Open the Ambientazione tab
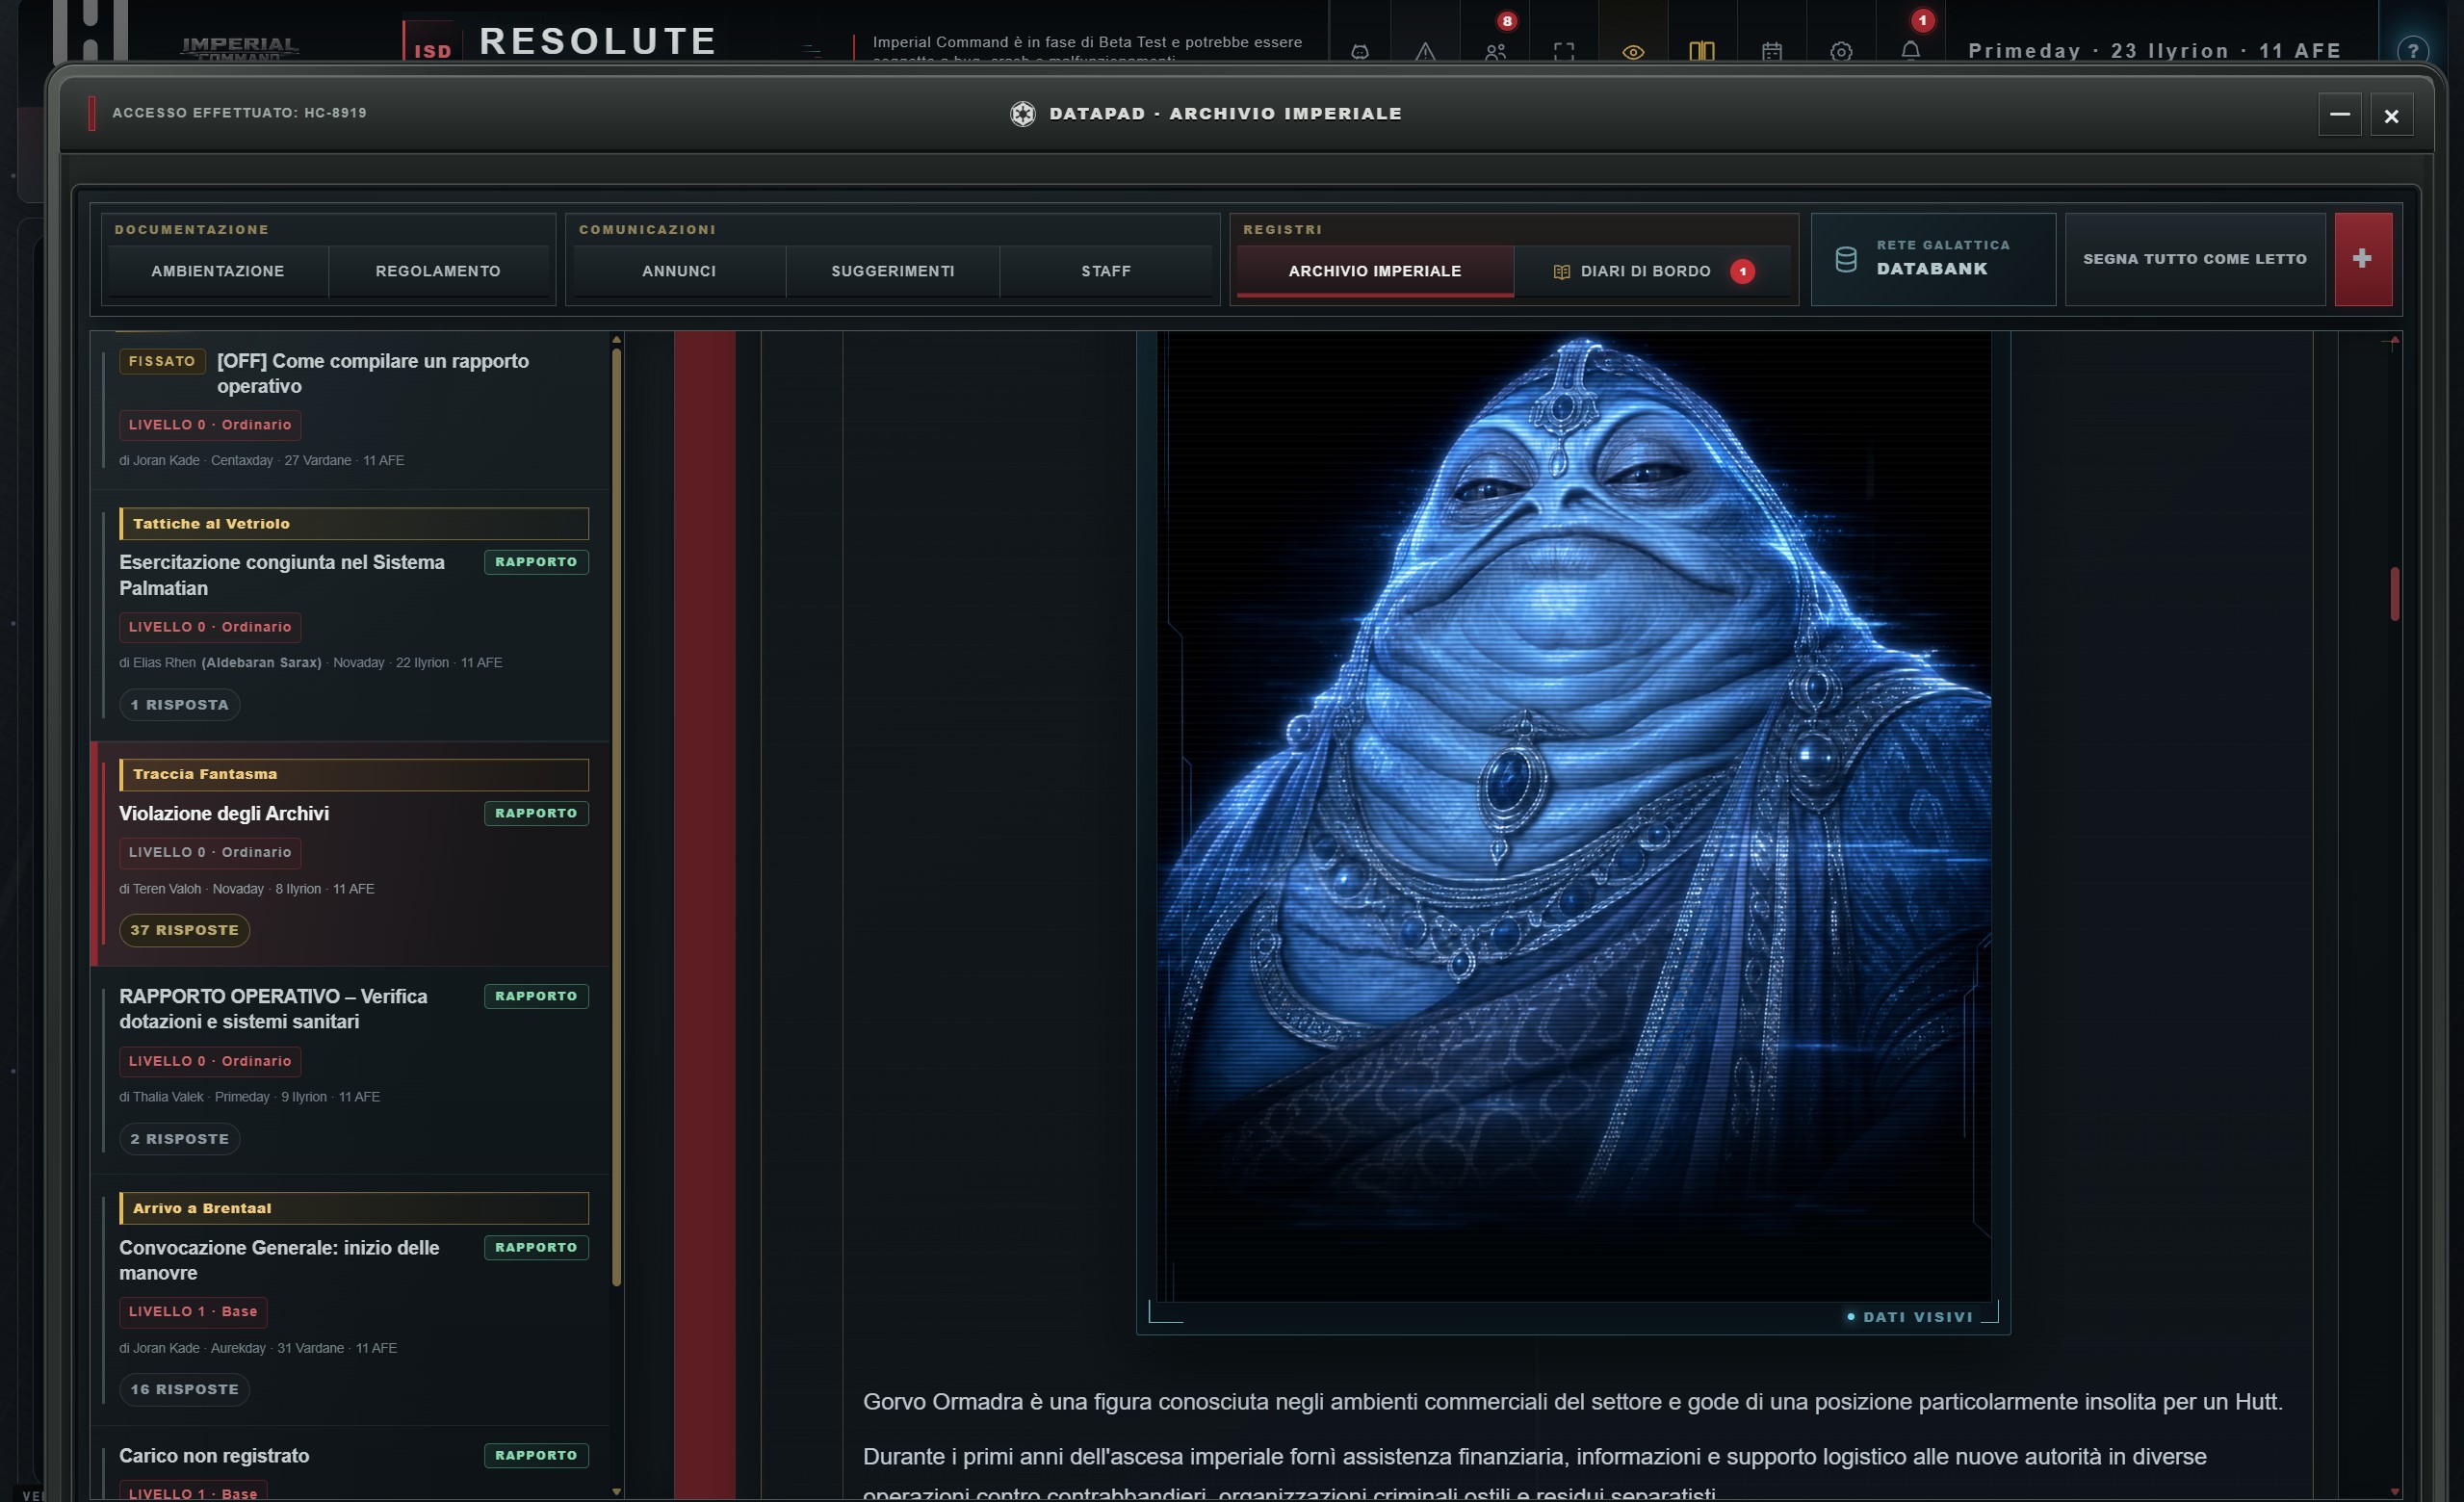This screenshot has width=2464, height=1502. 218,271
